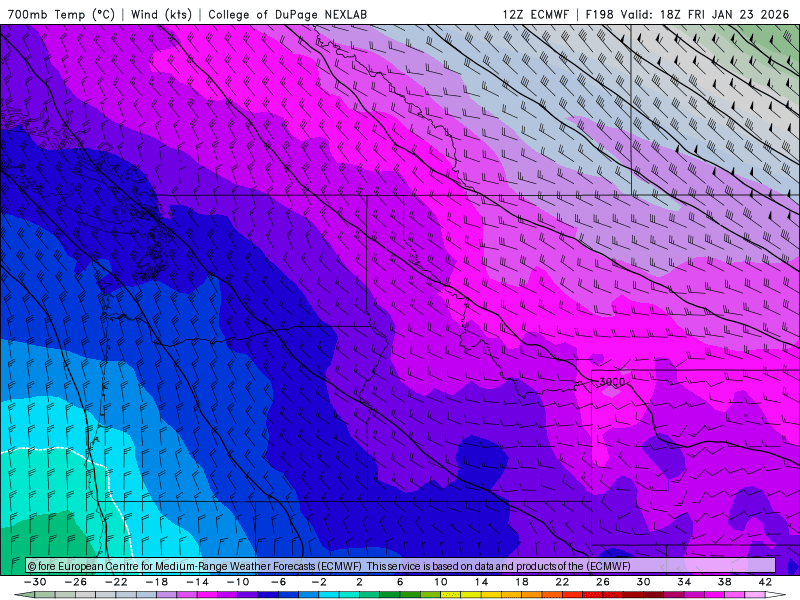
Task: Click the -30 colorbar tick label
Action: coord(35,582)
